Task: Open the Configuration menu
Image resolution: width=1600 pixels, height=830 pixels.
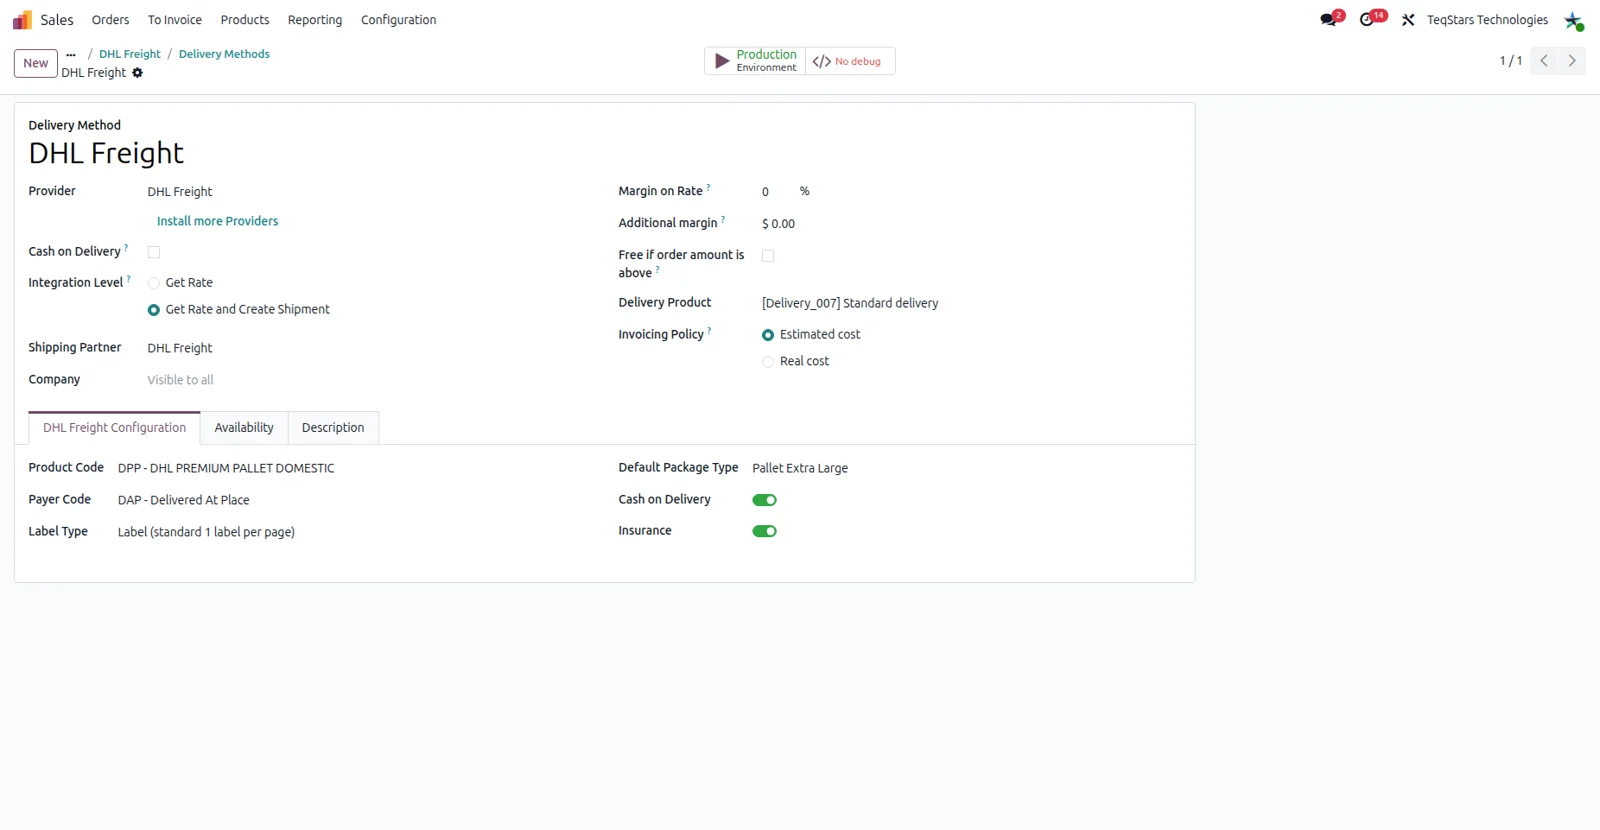Action: (399, 20)
